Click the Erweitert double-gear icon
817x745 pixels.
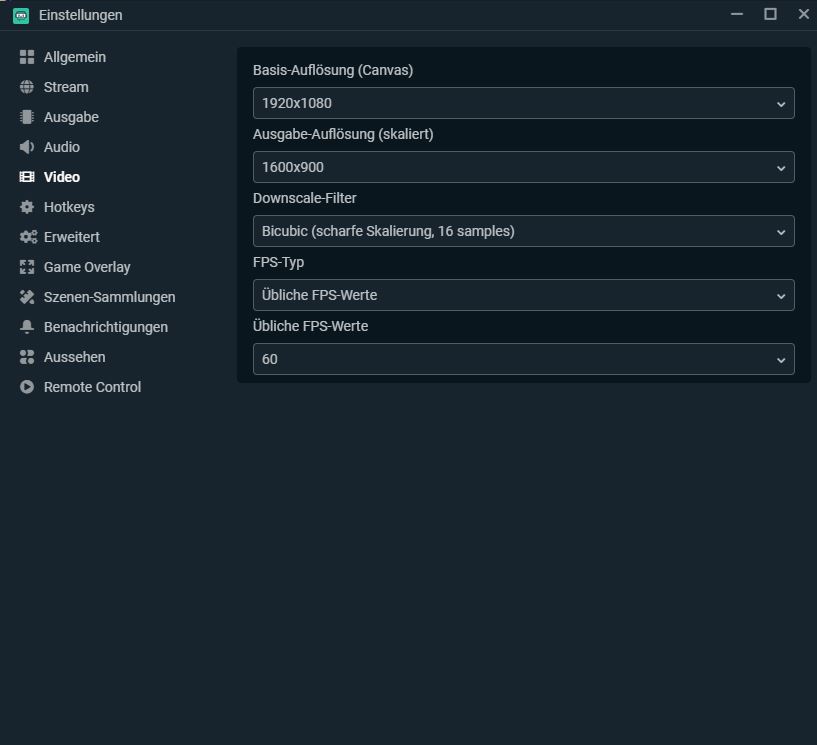tap(27, 237)
